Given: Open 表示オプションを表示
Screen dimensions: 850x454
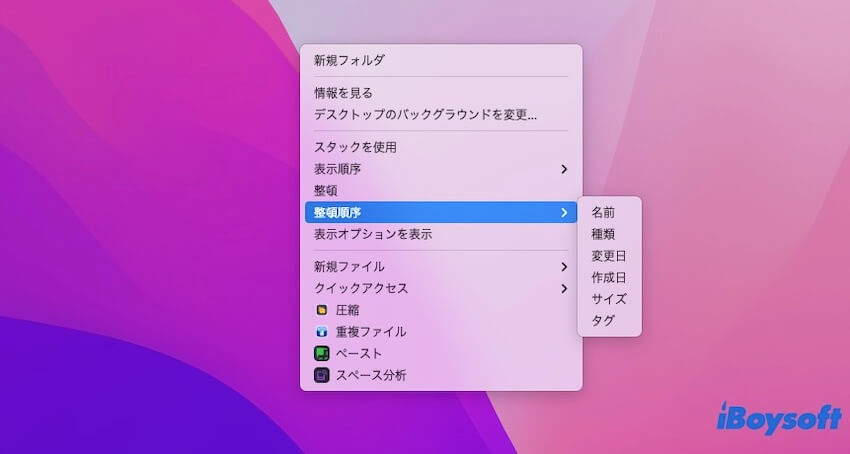Looking at the screenshot, I should tap(372, 234).
